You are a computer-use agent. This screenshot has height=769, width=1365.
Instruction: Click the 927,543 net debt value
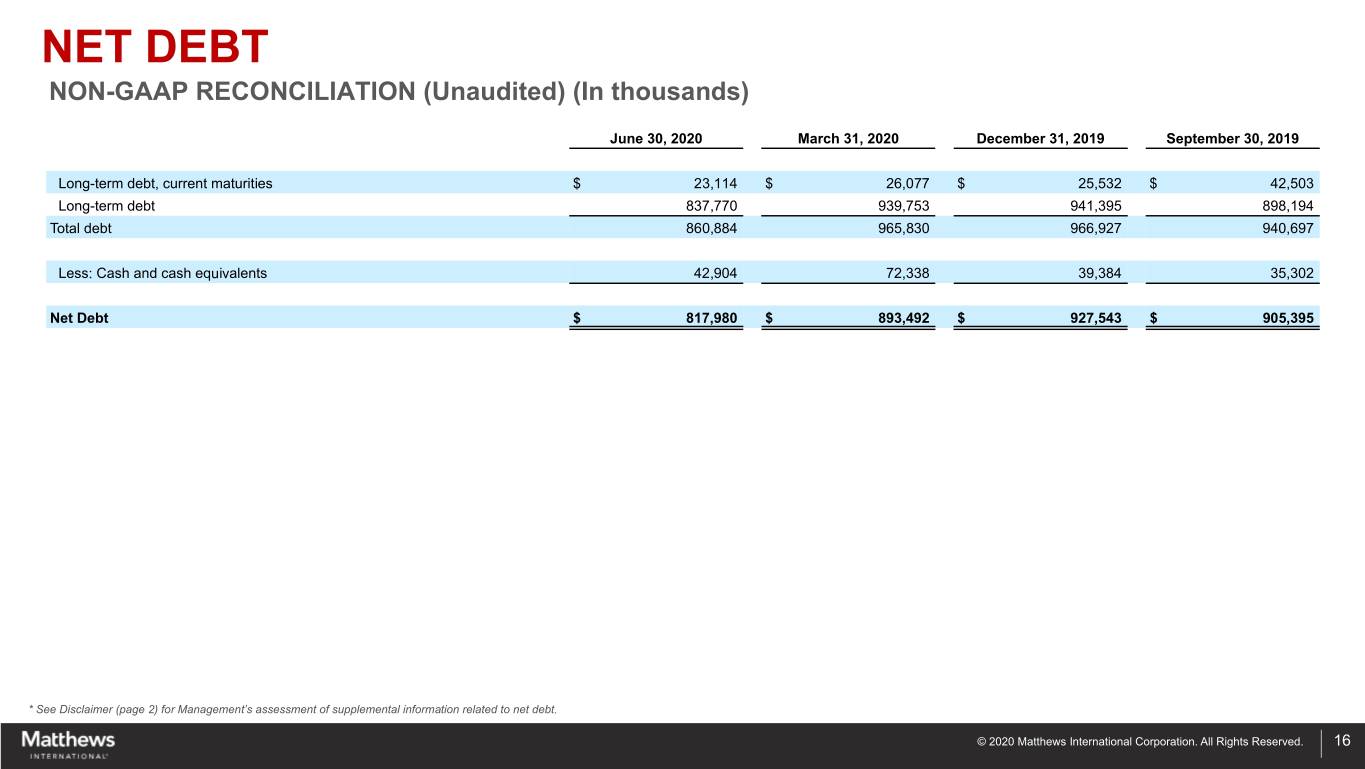1091,318
